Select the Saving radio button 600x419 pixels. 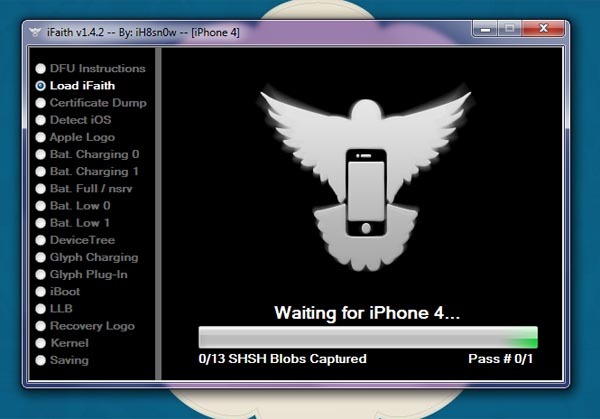coord(41,360)
